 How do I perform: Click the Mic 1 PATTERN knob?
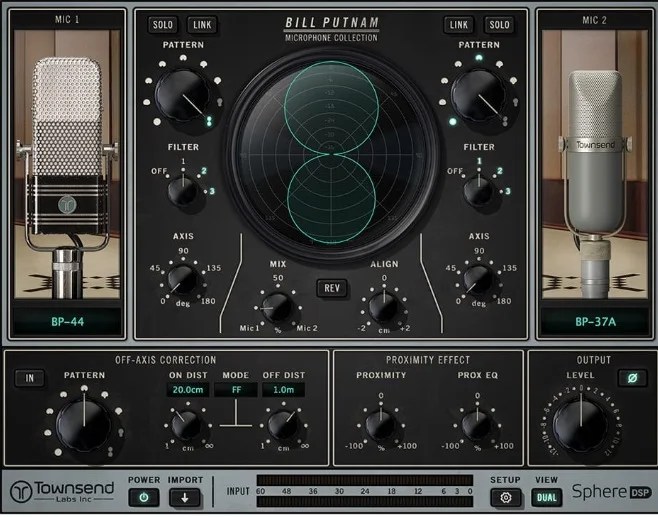183,97
